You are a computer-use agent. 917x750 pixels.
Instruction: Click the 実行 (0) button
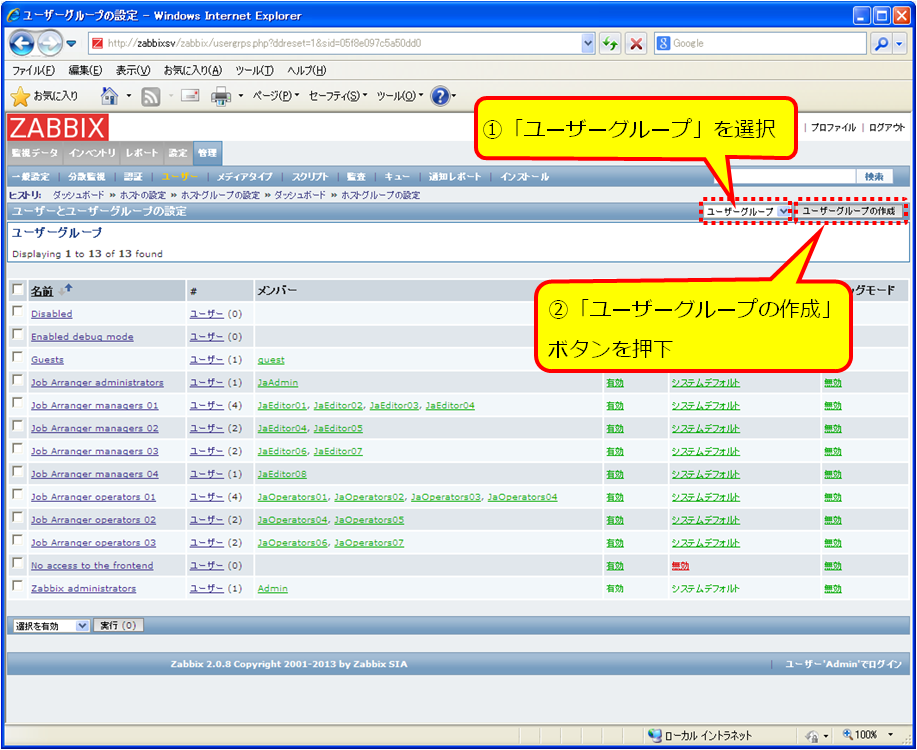pyautogui.click(x=118, y=625)
